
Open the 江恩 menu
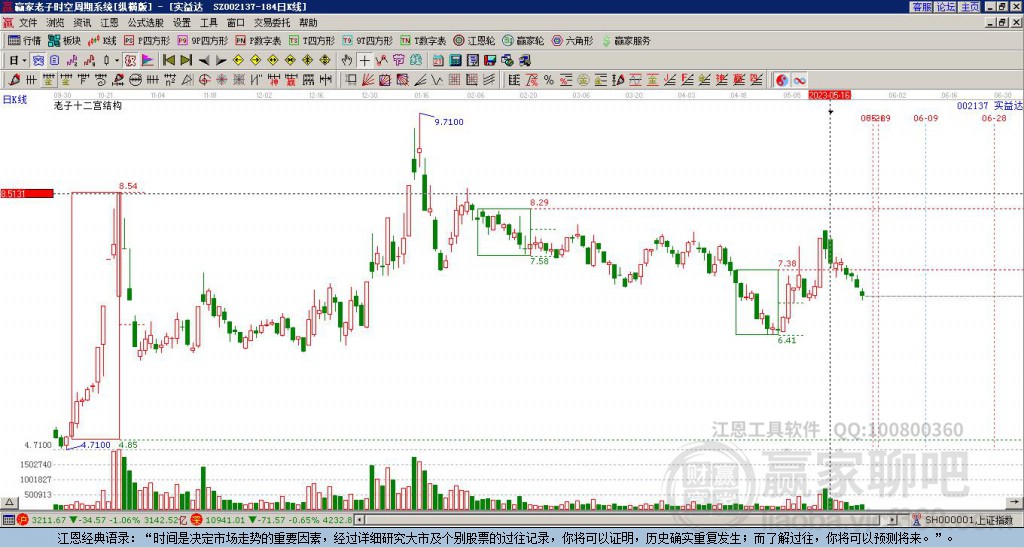tap(109, 23)
